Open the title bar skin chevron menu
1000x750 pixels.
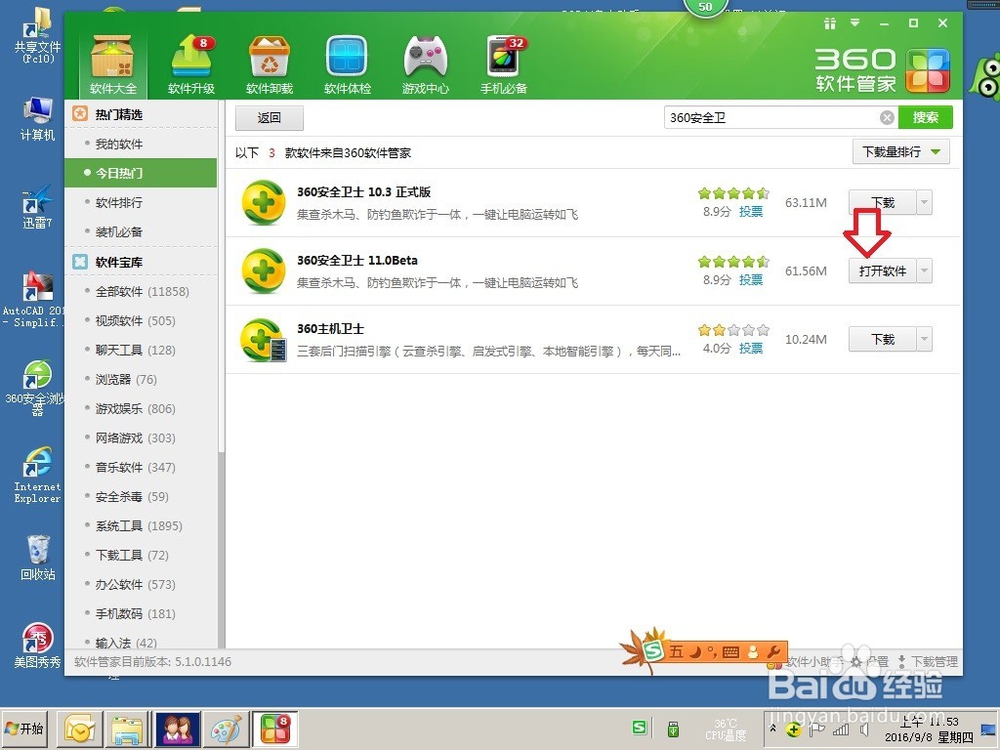coord(854,24)
